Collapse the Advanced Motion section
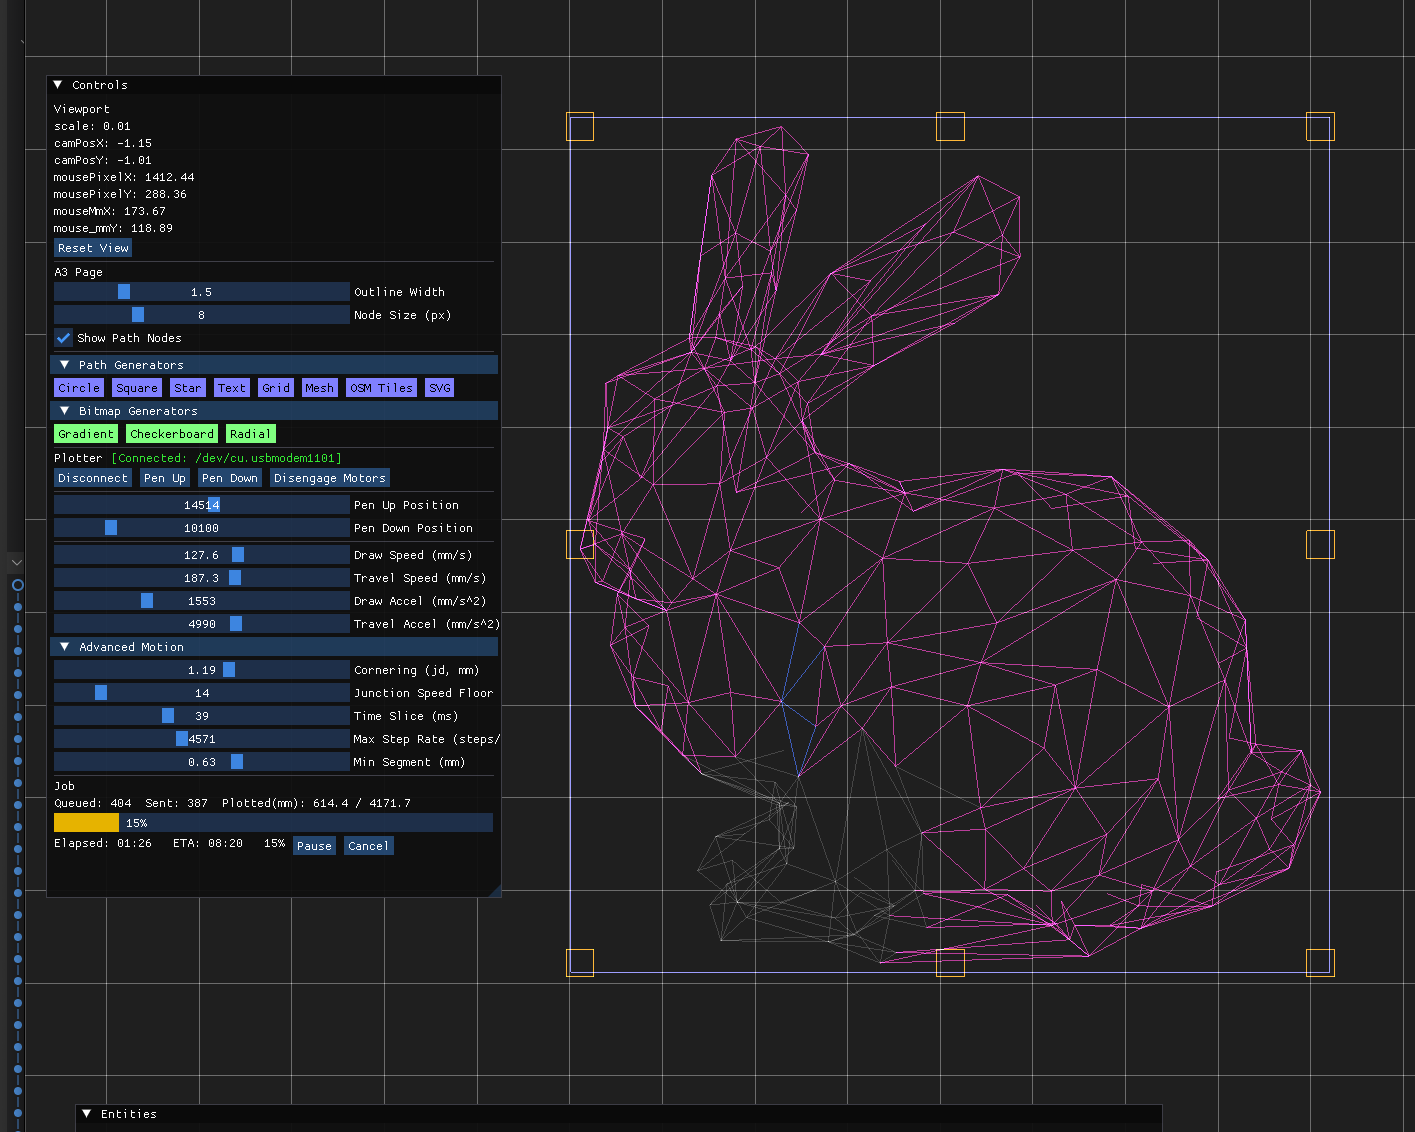1415x1132 pixels. (x=65, y=647)
